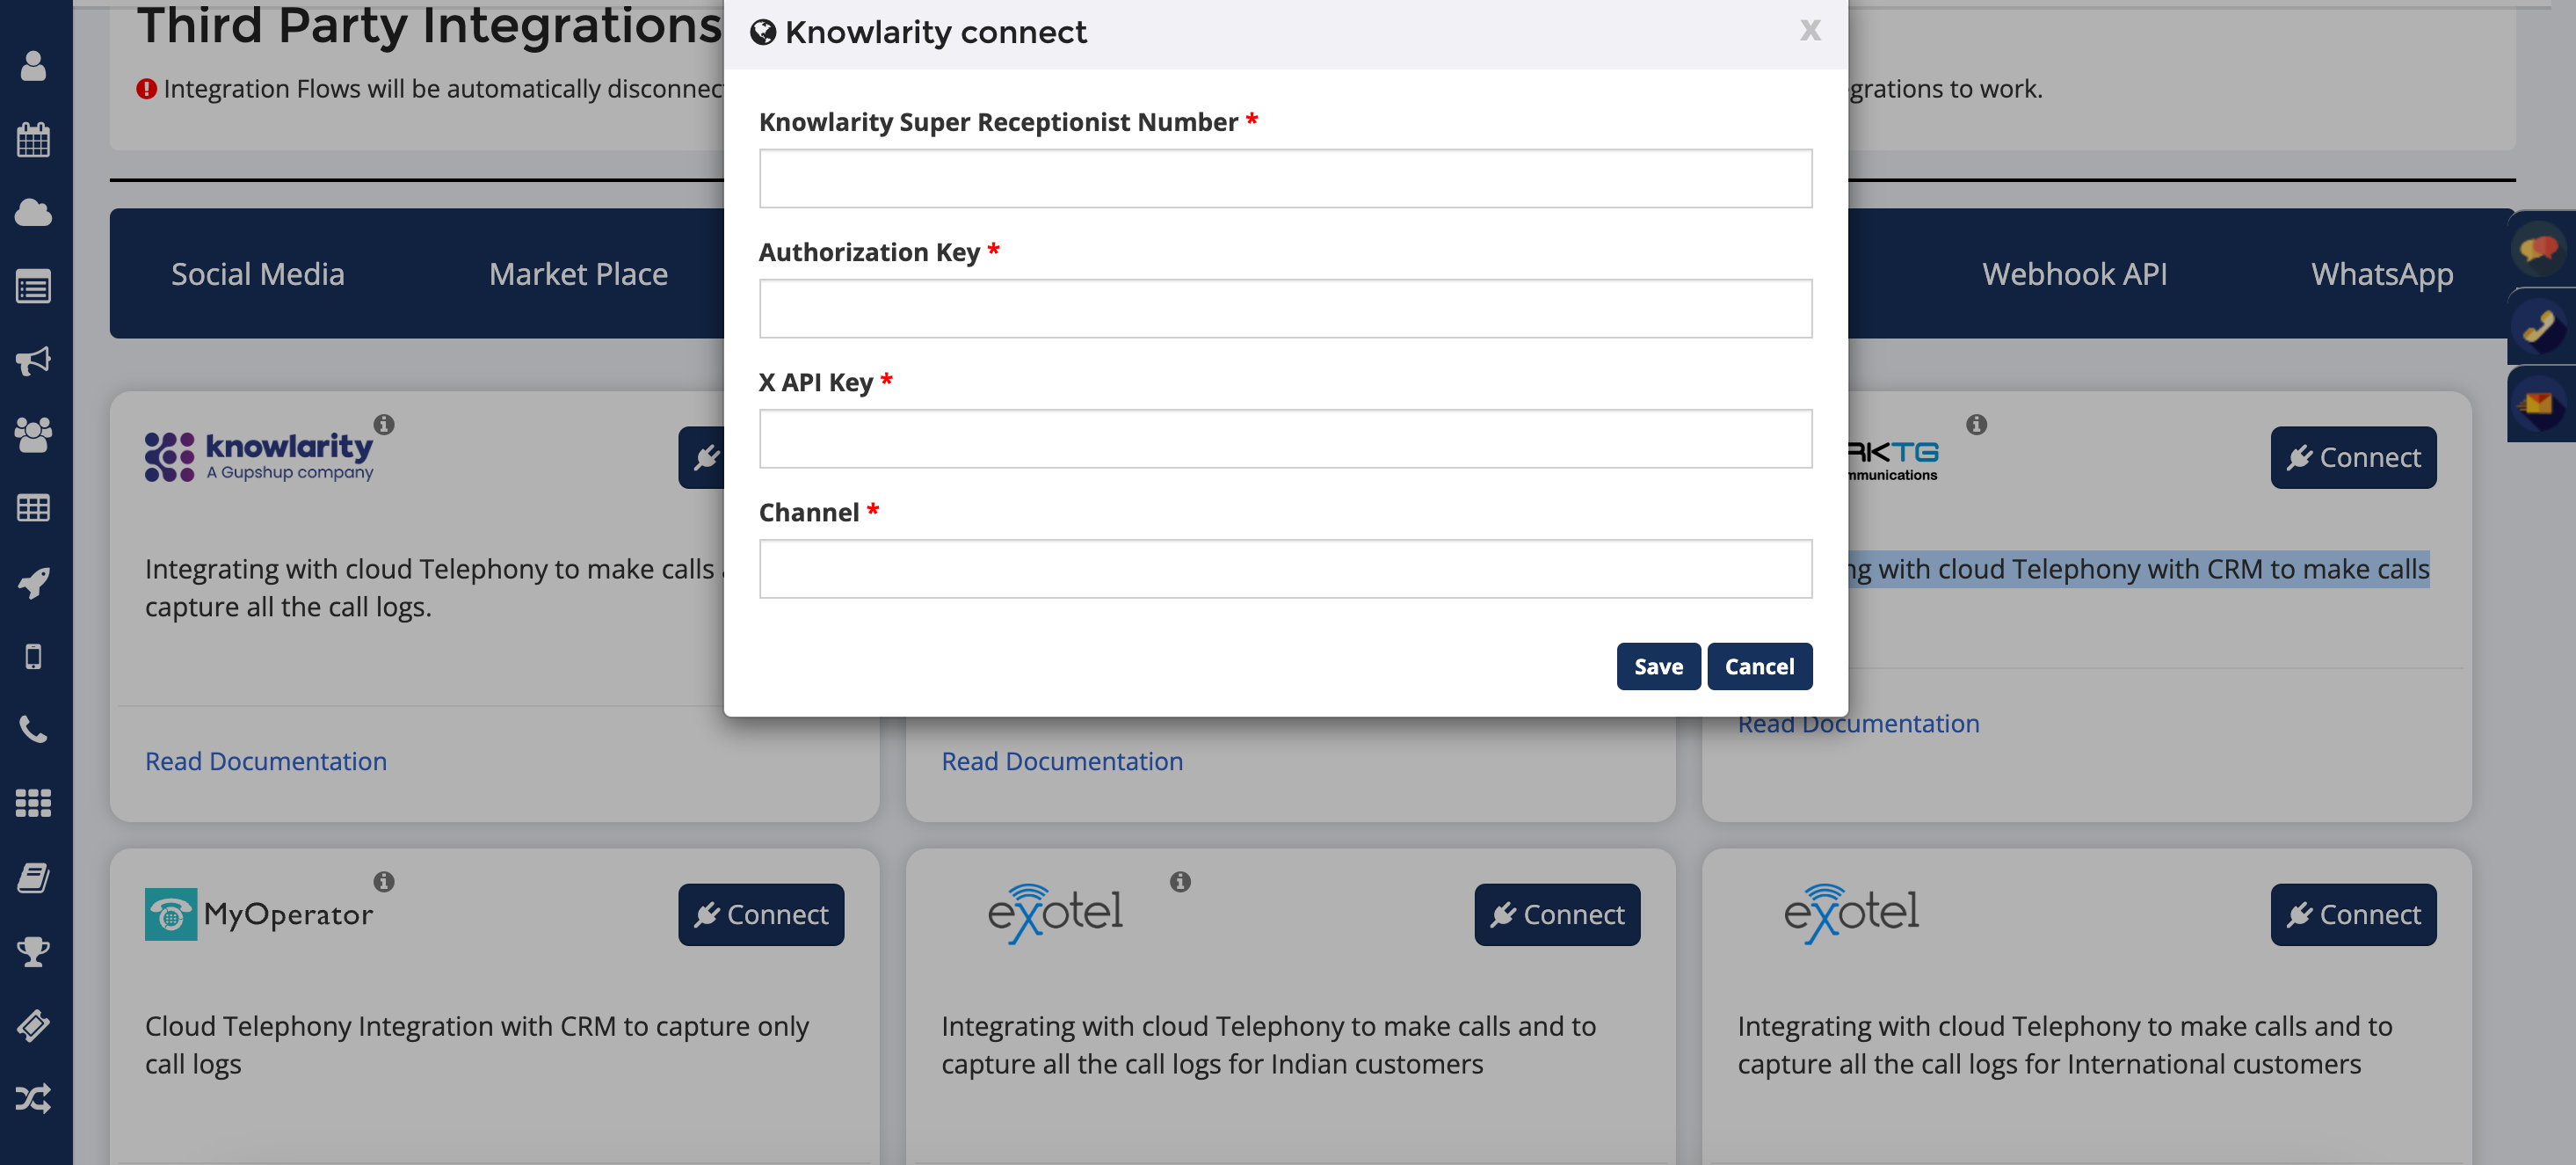Open the Webhook API tab
Screen dimensions: 2576x1165
[2075, 274]
